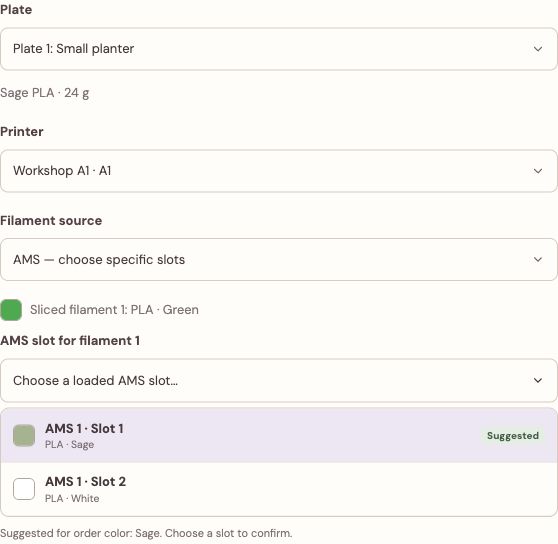Open the 'Choose a loaded AMS slot' dropdown

click(x=279, y=380)
